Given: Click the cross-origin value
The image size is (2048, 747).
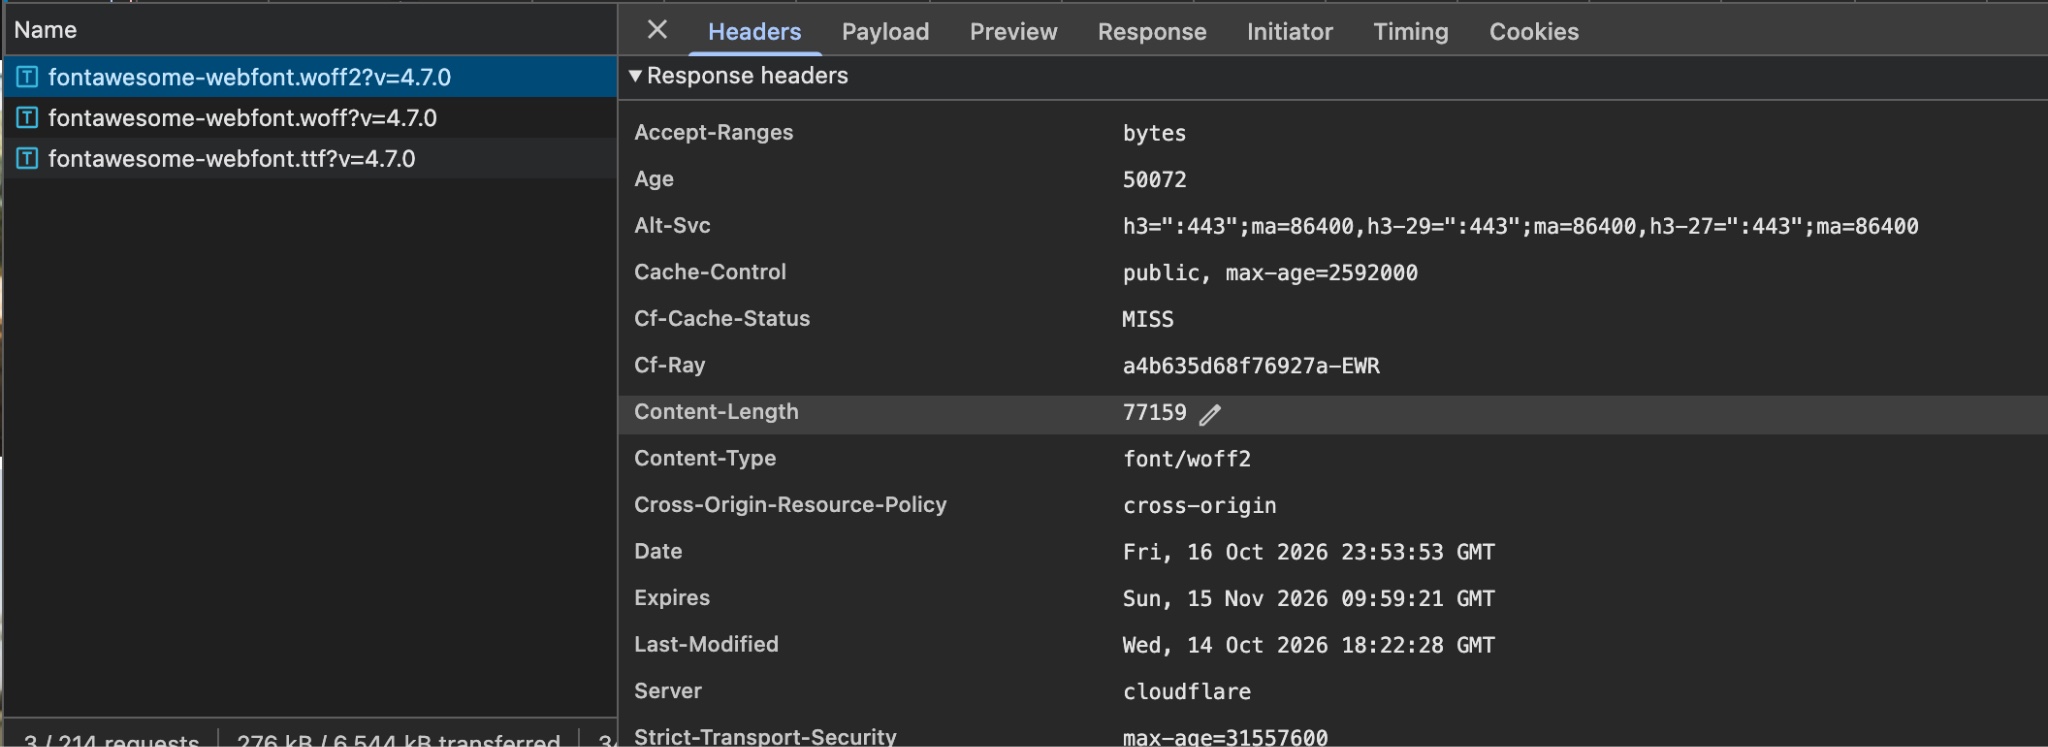Looking at the screenshot, I should 1199,505.
